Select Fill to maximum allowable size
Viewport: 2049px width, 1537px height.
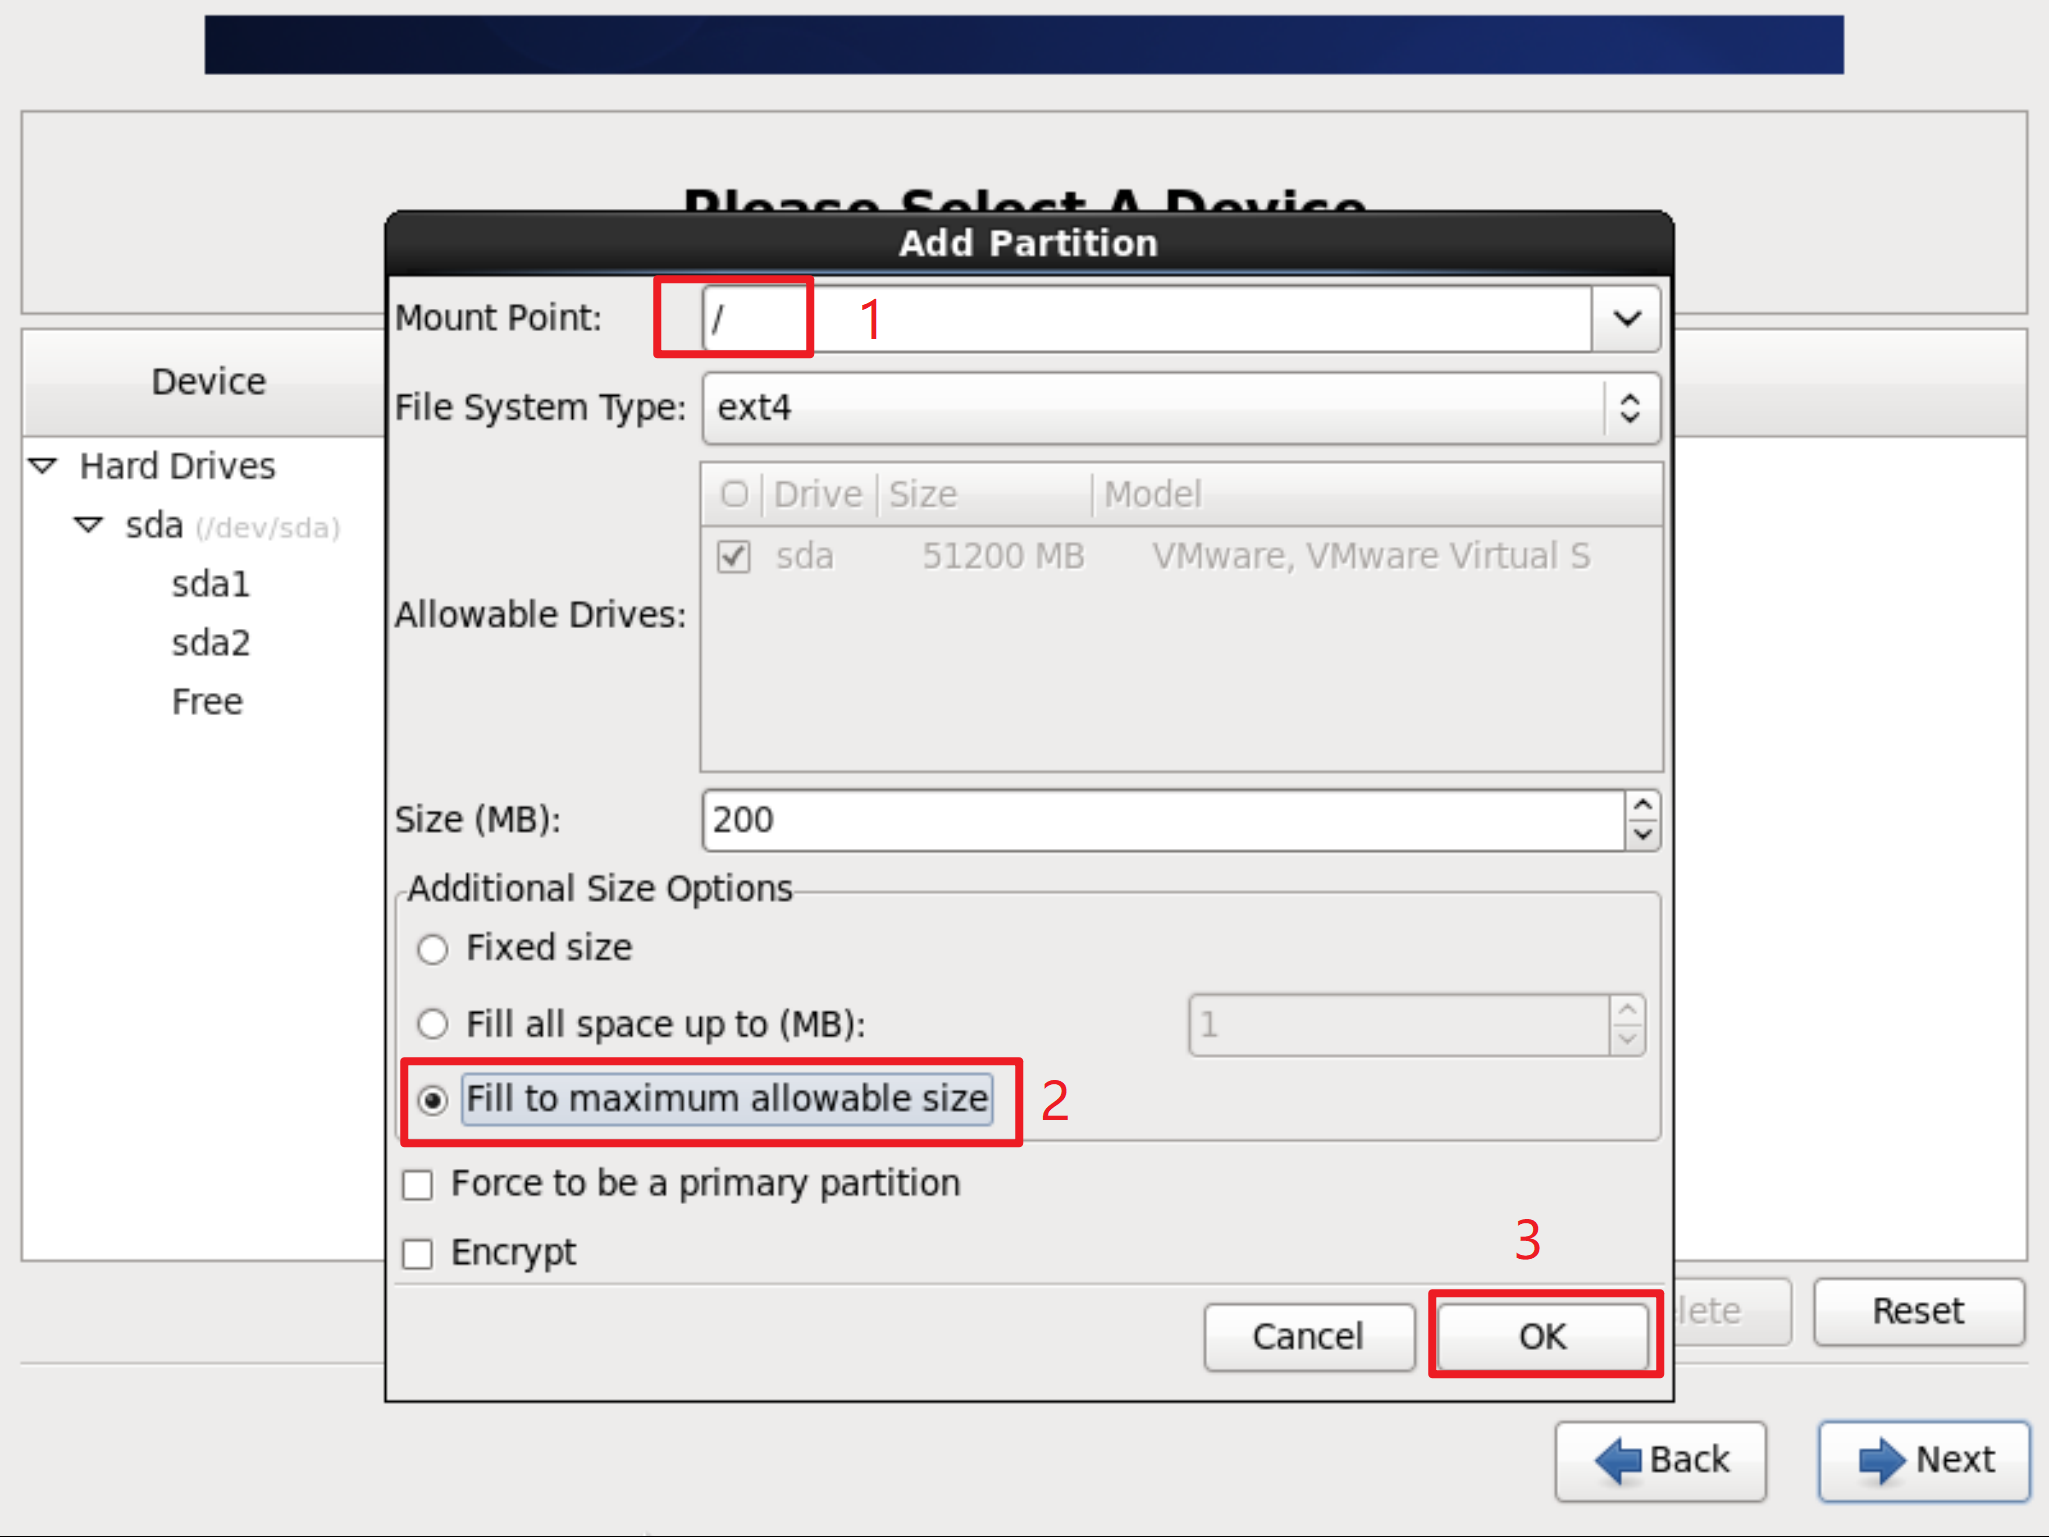click(x=432, y=1100)
